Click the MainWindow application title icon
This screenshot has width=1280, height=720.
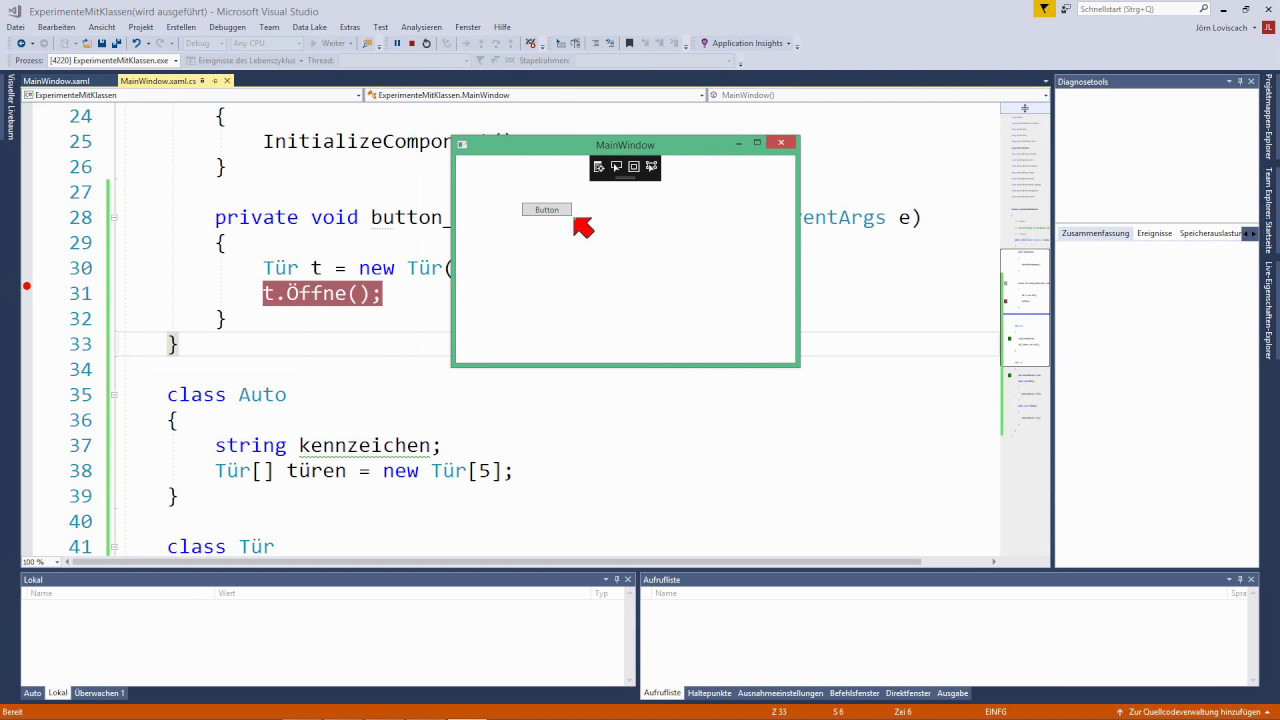462,145
